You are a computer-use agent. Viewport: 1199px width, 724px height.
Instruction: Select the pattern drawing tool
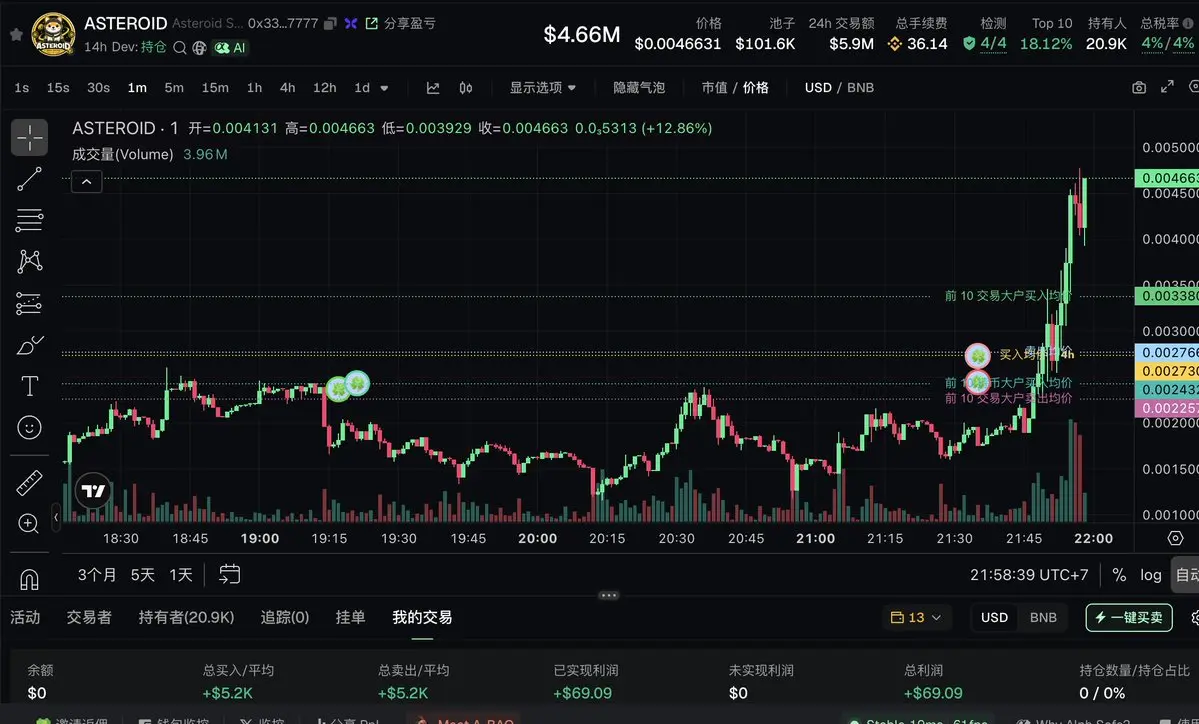coord(30,261)
